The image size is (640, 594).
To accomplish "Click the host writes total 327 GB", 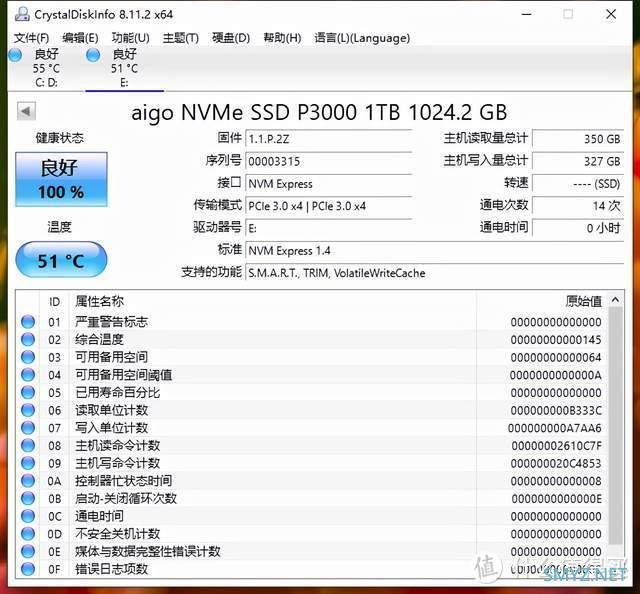I will [x=578, y=161].
